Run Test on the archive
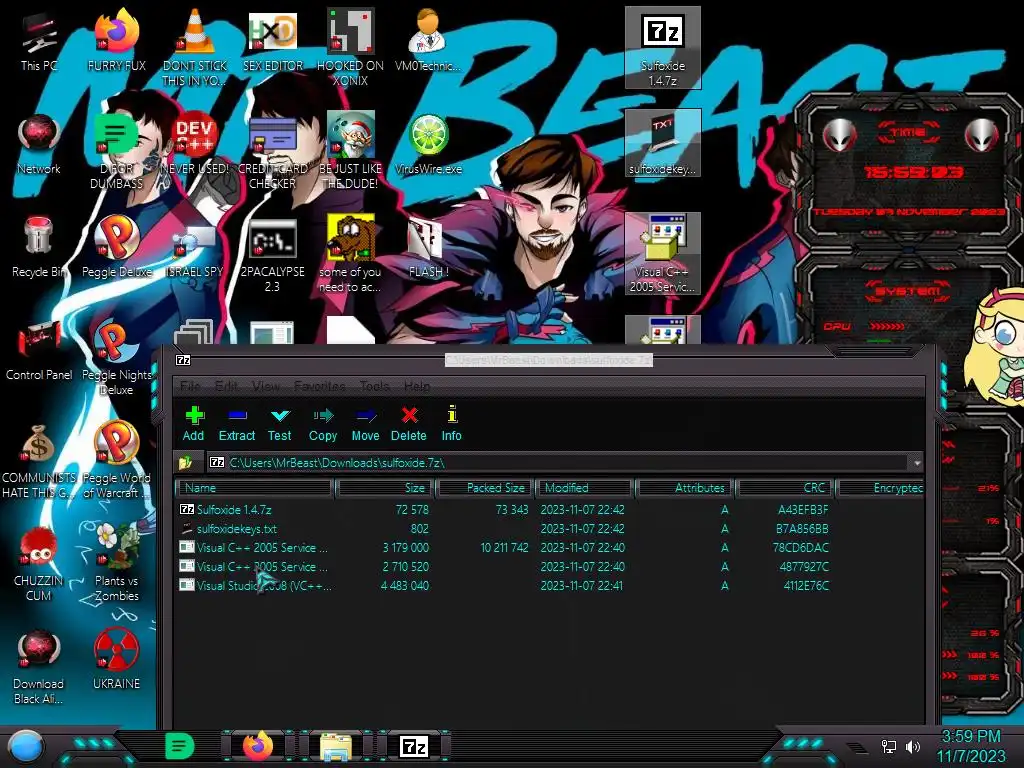 click(x=280, y=424)
